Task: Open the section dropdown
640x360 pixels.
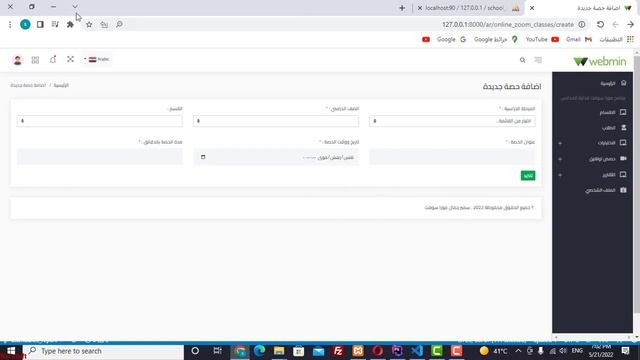Action: tap(100, 121)
